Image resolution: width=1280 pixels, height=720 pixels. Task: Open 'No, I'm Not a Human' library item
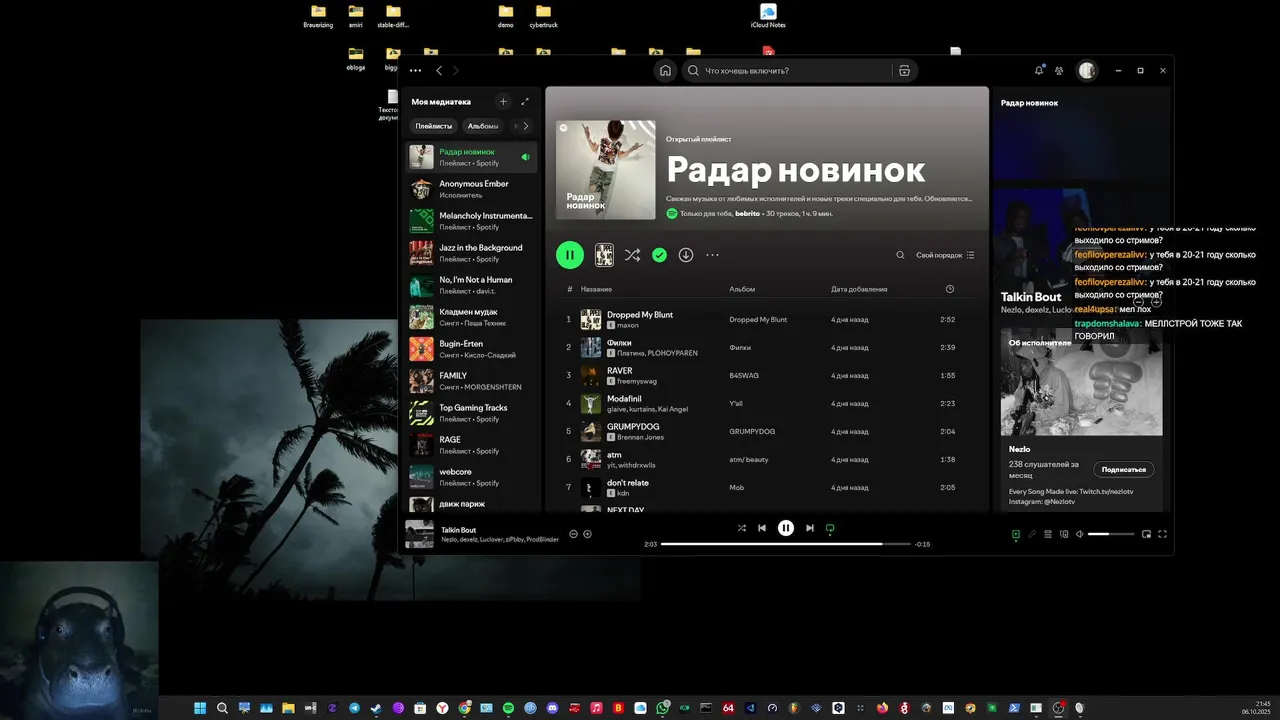pyautogui.click(x=471, y=285)
